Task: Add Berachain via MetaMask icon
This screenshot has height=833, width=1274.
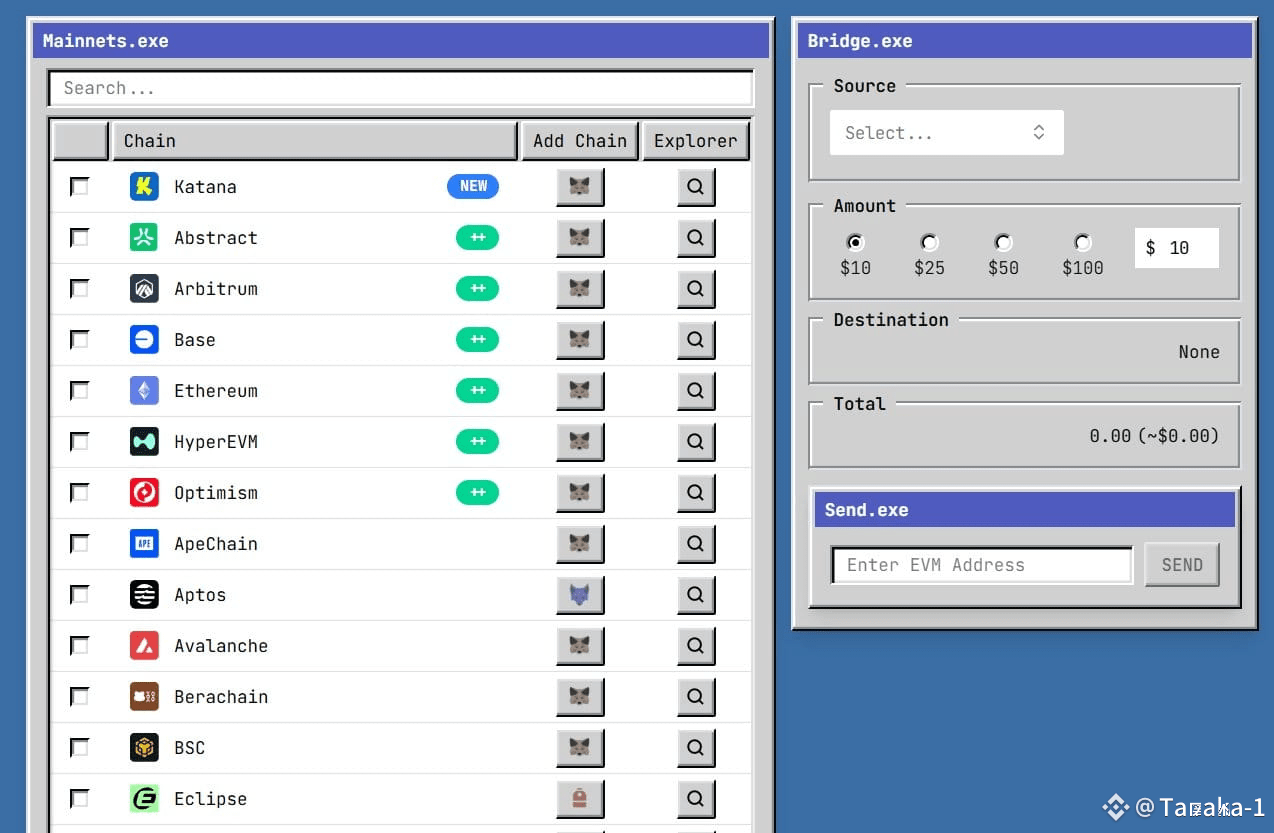Action: pos(580,697)
